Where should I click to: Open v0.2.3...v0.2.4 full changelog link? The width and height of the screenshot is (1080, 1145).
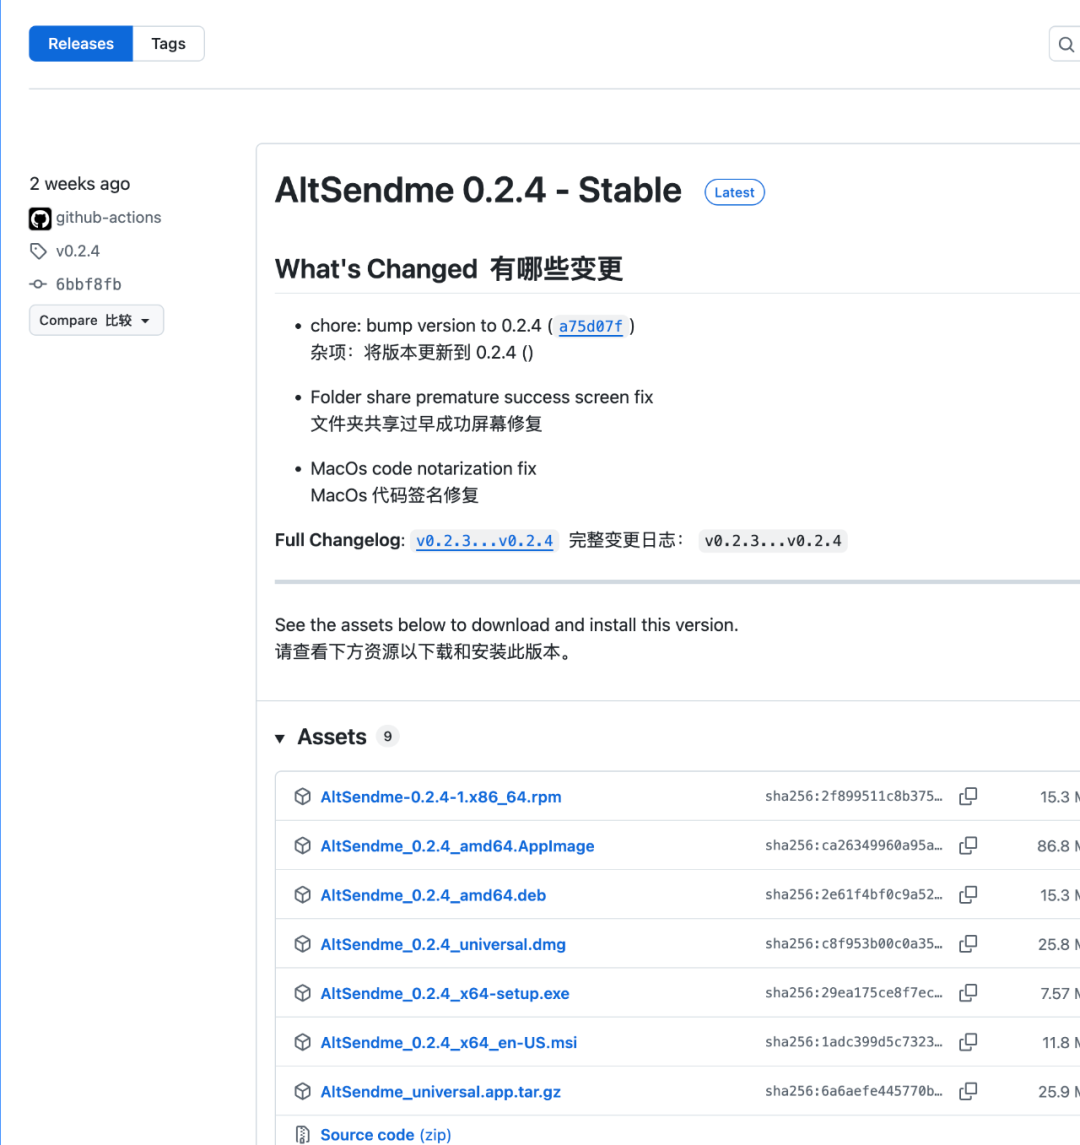[x=484, y=541]
